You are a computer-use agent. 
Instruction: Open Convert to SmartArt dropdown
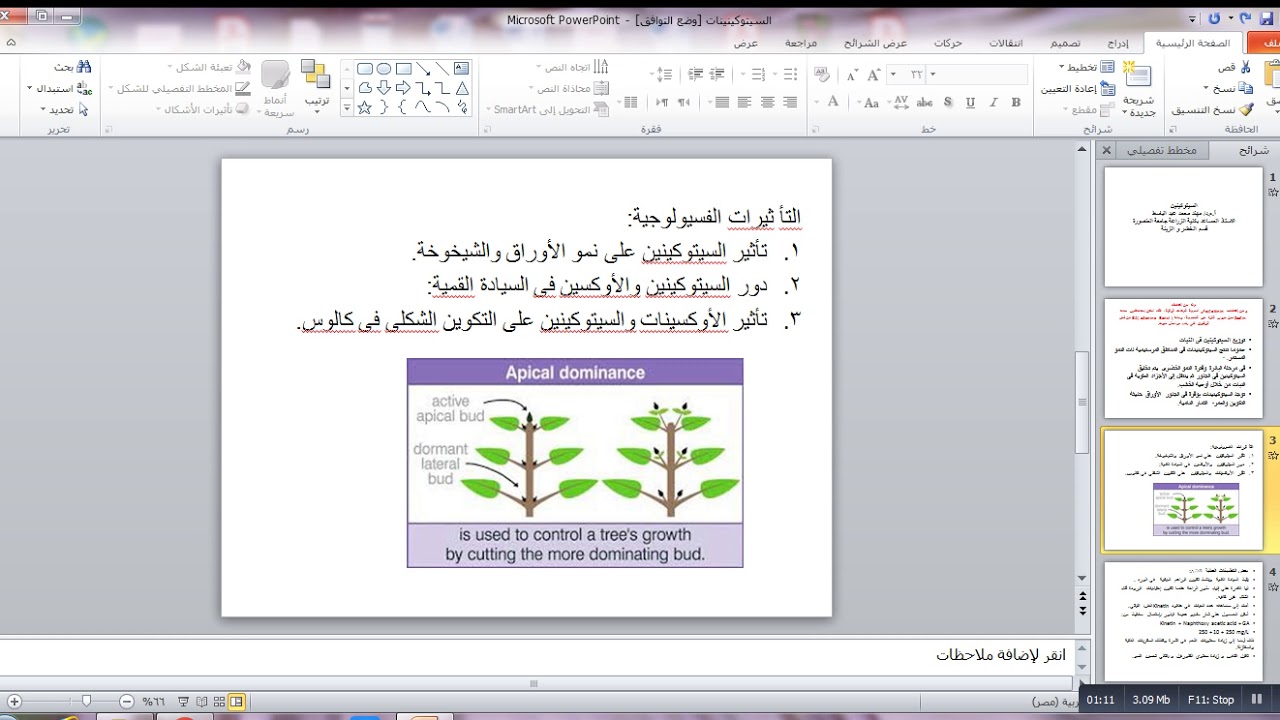[548, 110]
